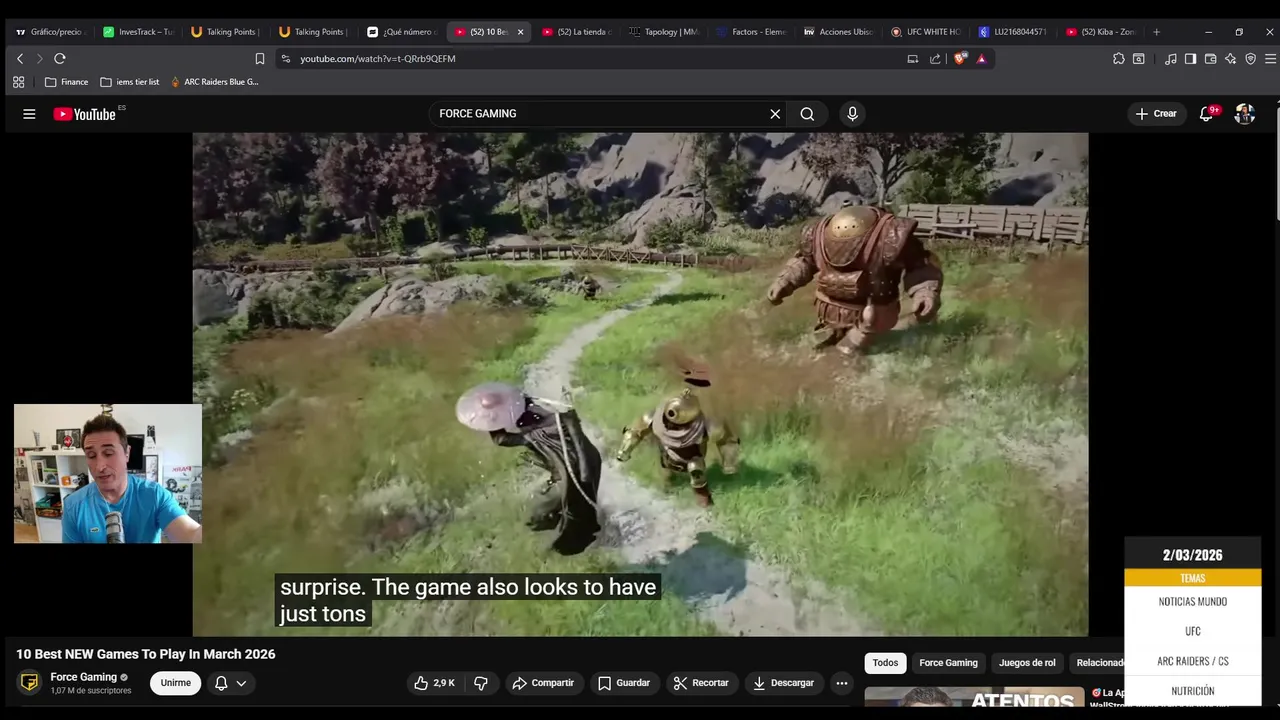The height and width of the screenshot is (720, 1280).
Task: Select the Relacionado filter chip
Action: pos(1097,663)
